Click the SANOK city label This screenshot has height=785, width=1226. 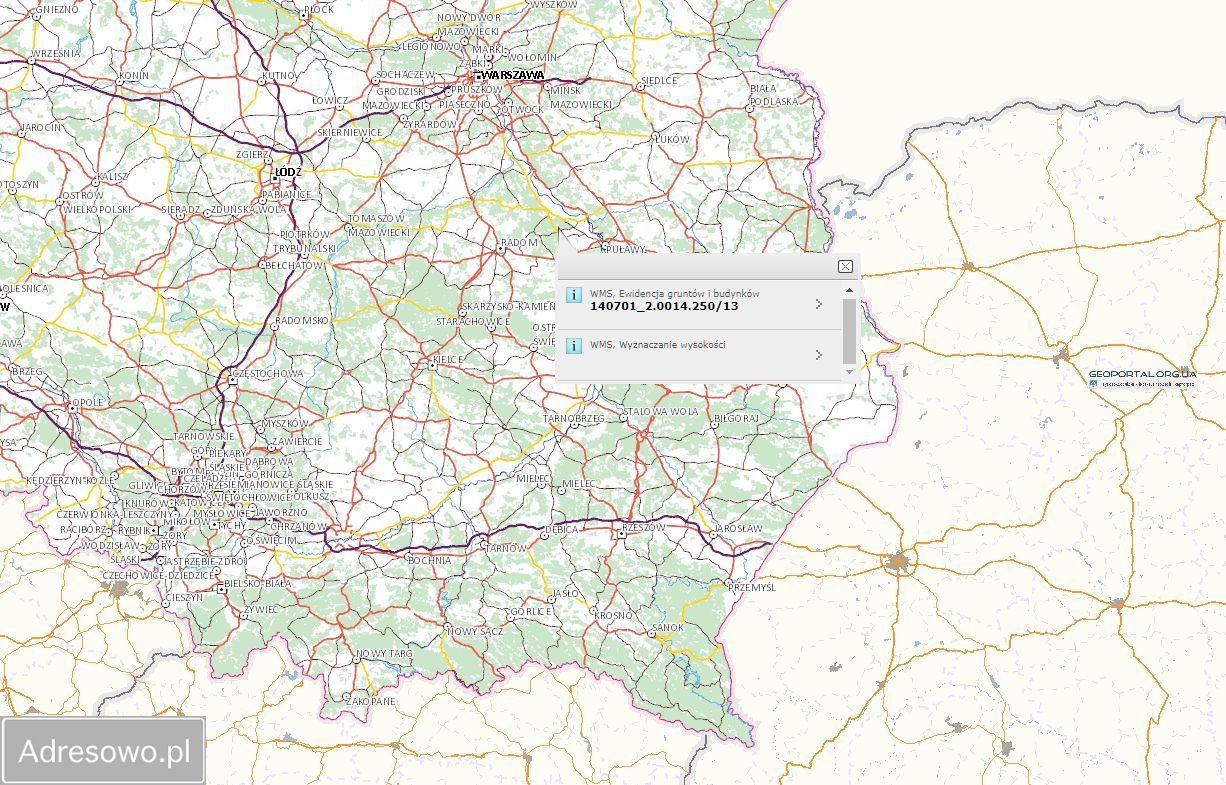(x=667, y=628)
